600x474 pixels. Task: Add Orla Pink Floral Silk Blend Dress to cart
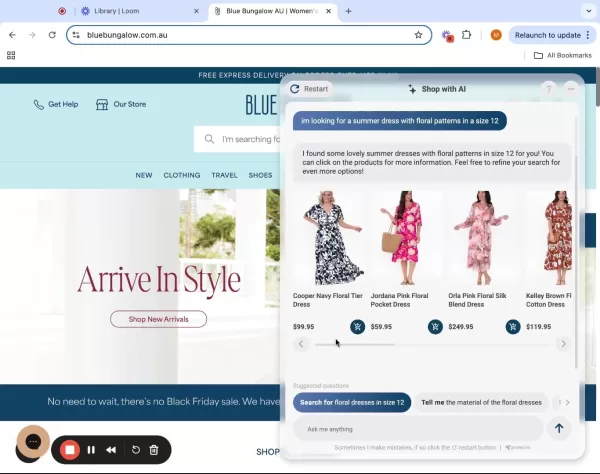(x=513, y=327)
